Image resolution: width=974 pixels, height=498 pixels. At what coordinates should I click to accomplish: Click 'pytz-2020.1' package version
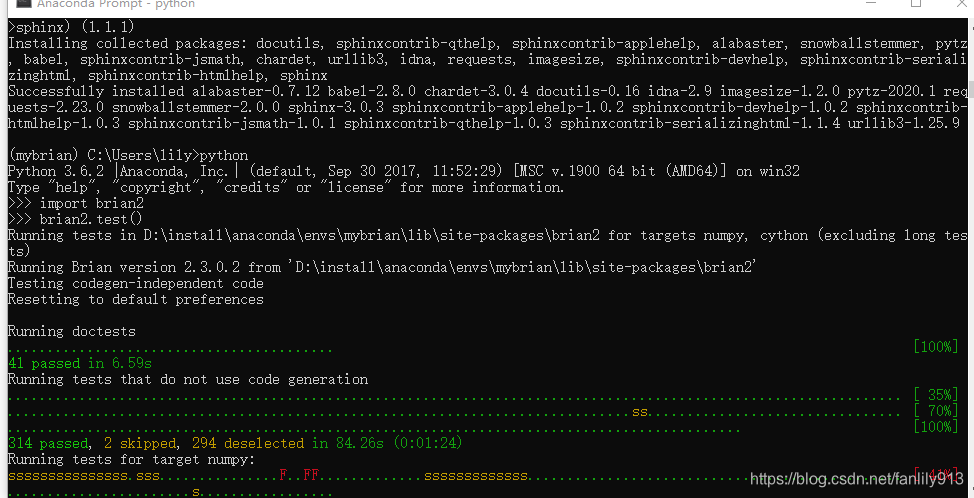[x=891, y=91]
